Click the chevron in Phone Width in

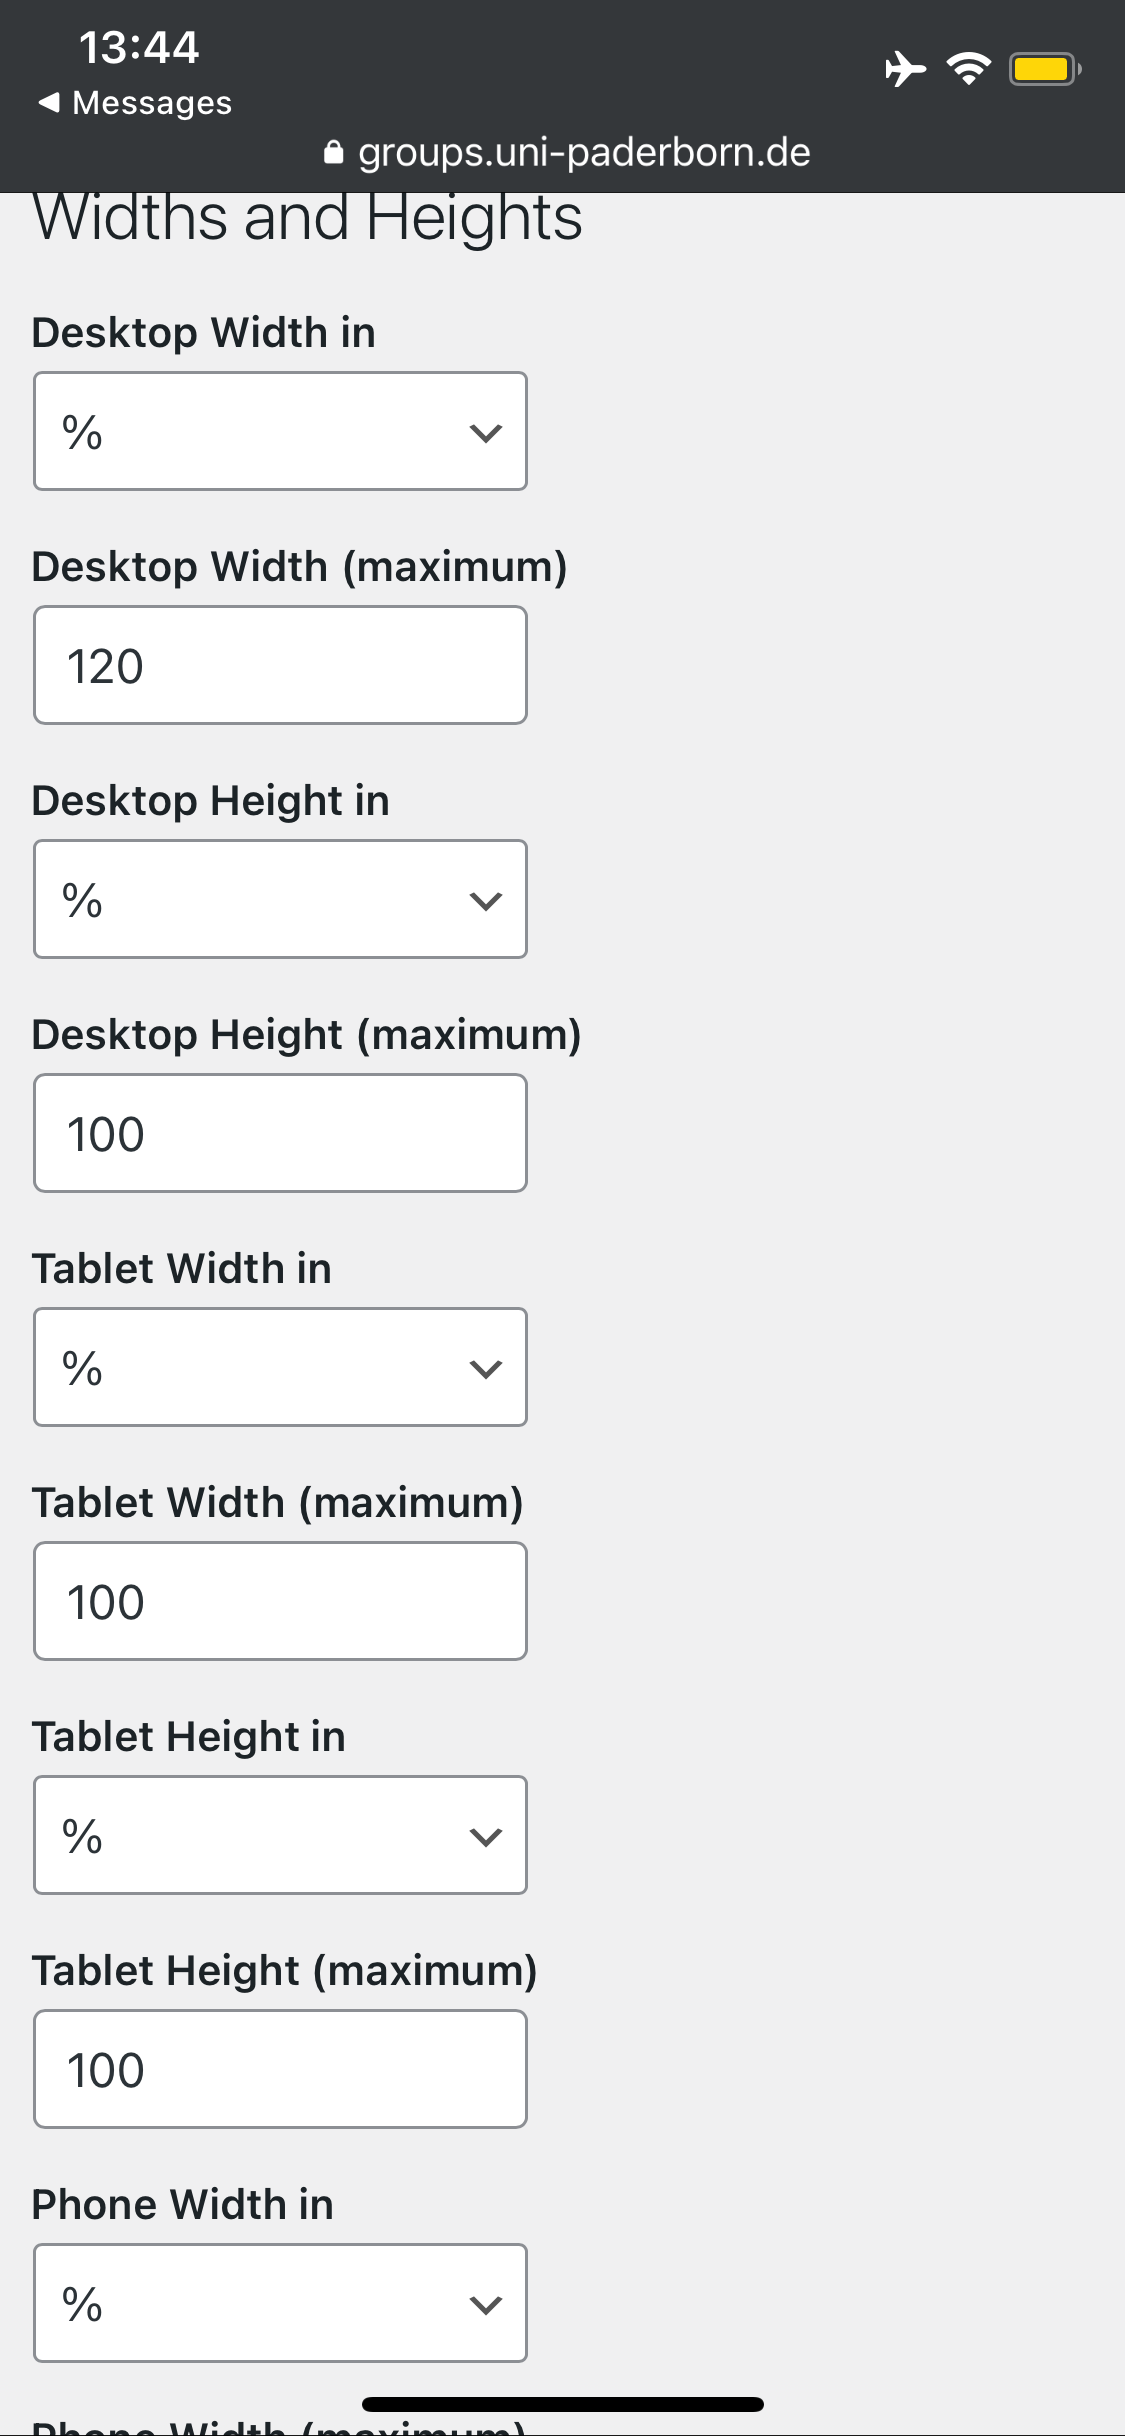point(486,2305)
